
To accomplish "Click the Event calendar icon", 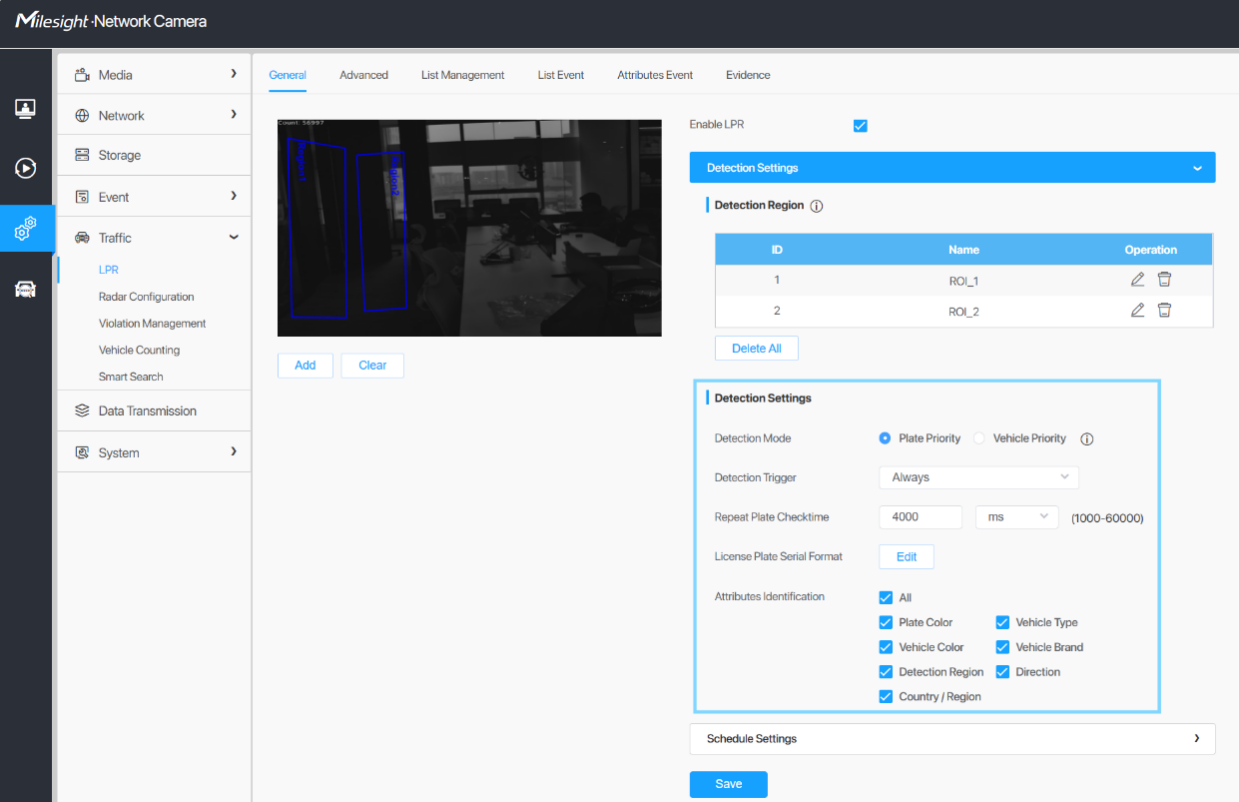I will point(82,197).
